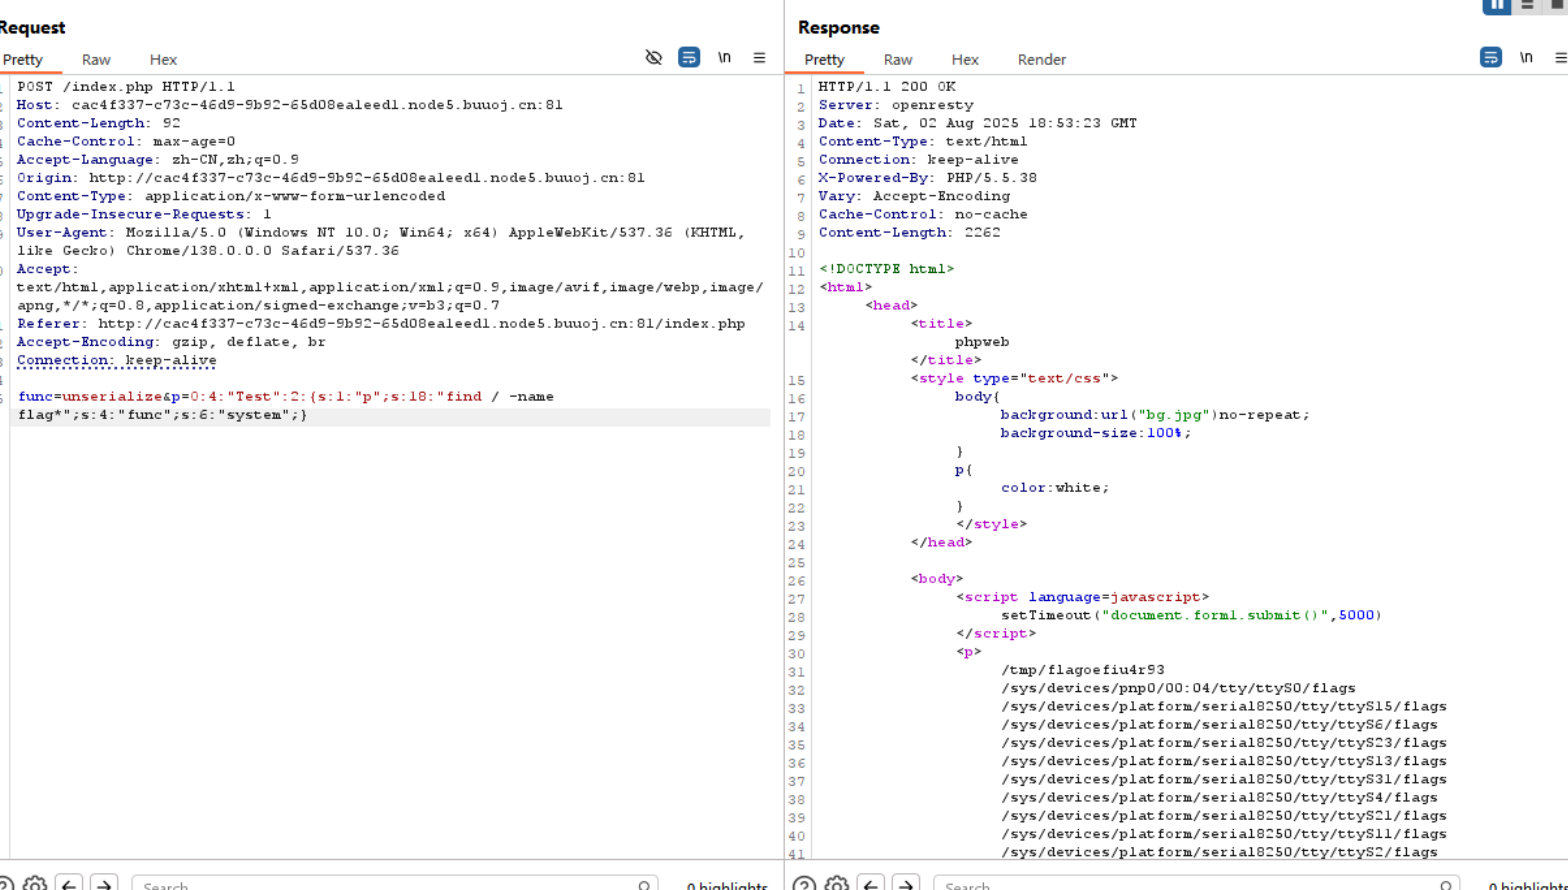This screenshot has height=890, width=1568.
Task: Click the Host header line in Request
Action: 290,105
